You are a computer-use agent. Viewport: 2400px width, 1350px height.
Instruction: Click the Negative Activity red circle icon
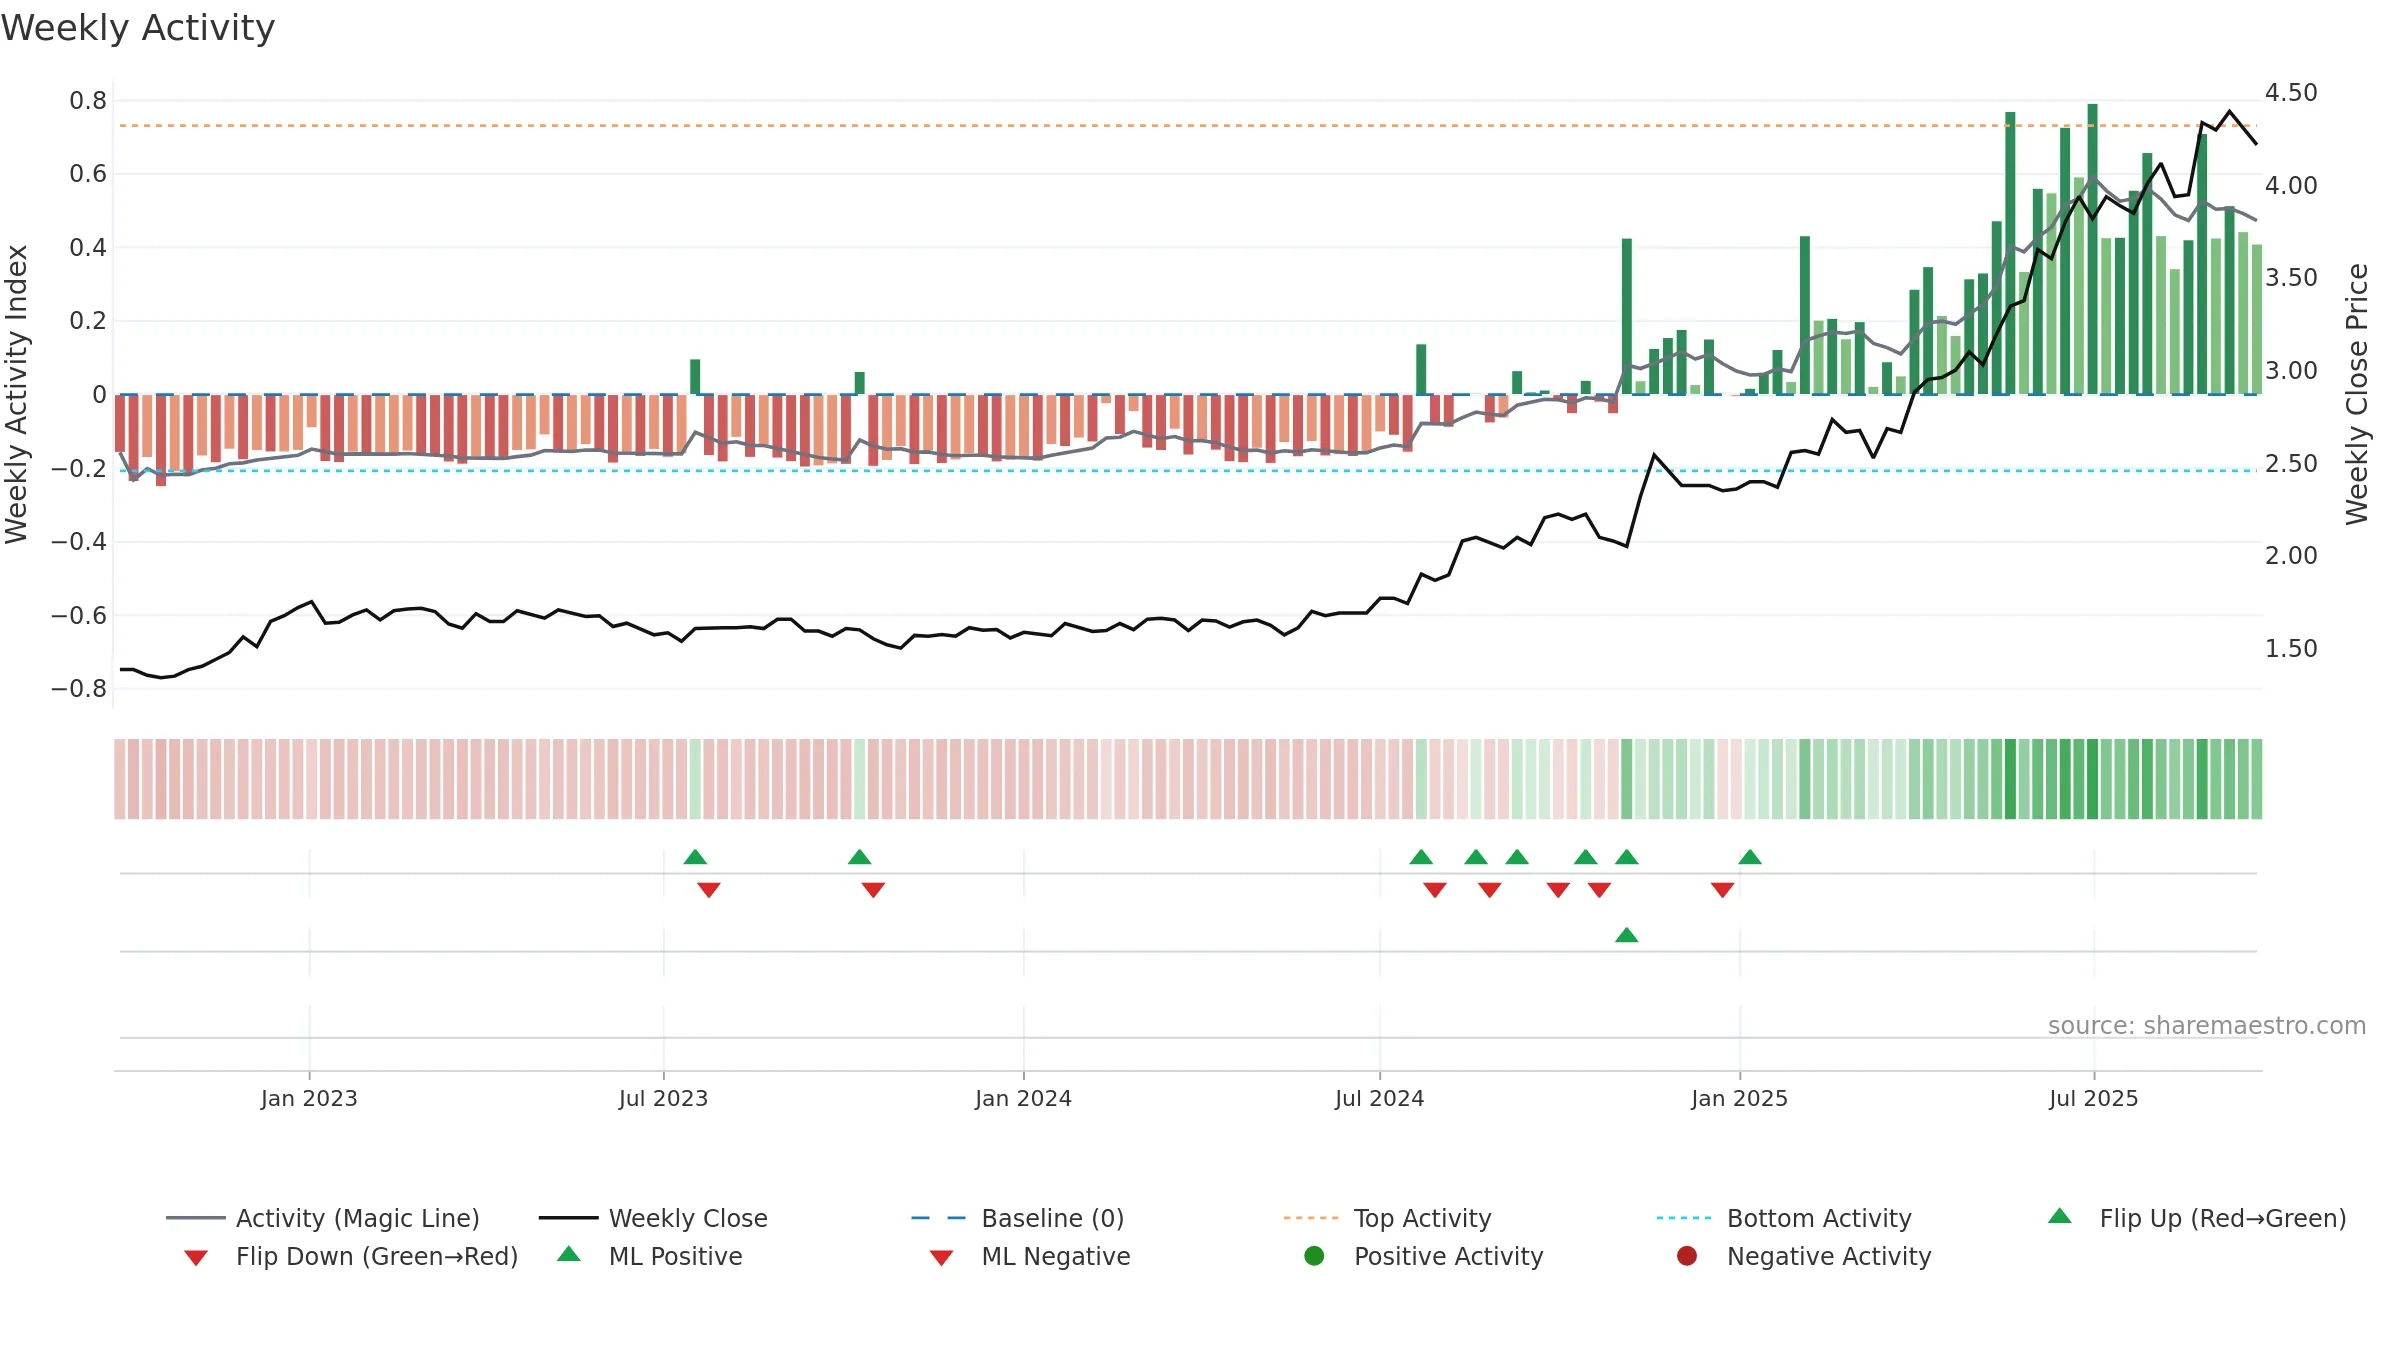click(x=1687, y=1255)
